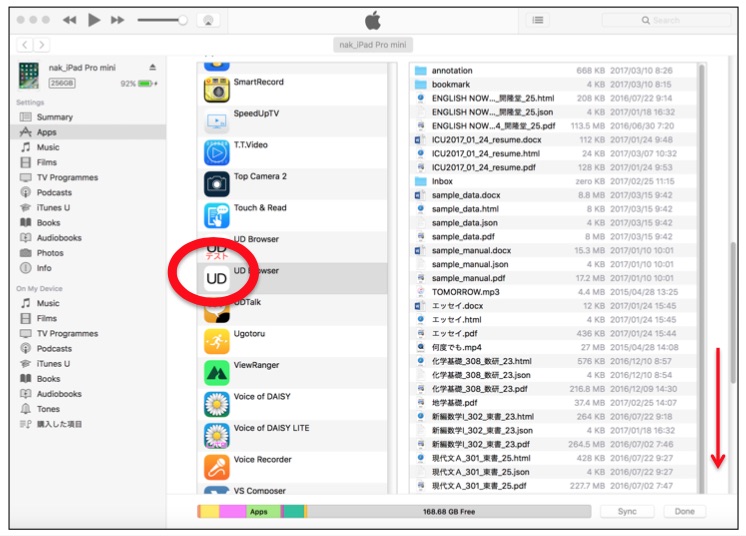Click the Done button
The image size is (746, 536).
(684, 511)
